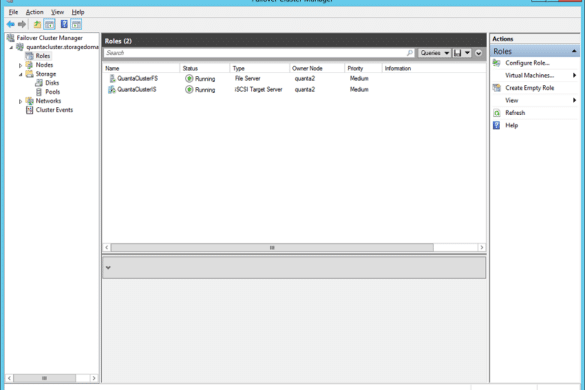Select the QuantaClusterIS role row
The image size is (585, 390).
coord(294,90)
